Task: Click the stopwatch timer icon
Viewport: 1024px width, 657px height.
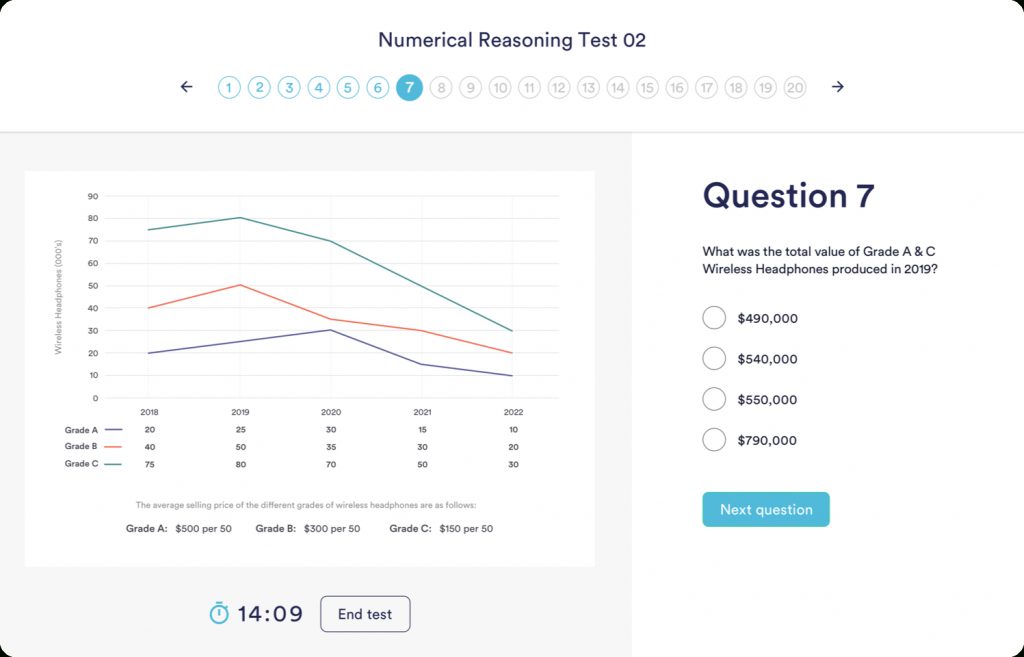Action: [x=219, y=613]
